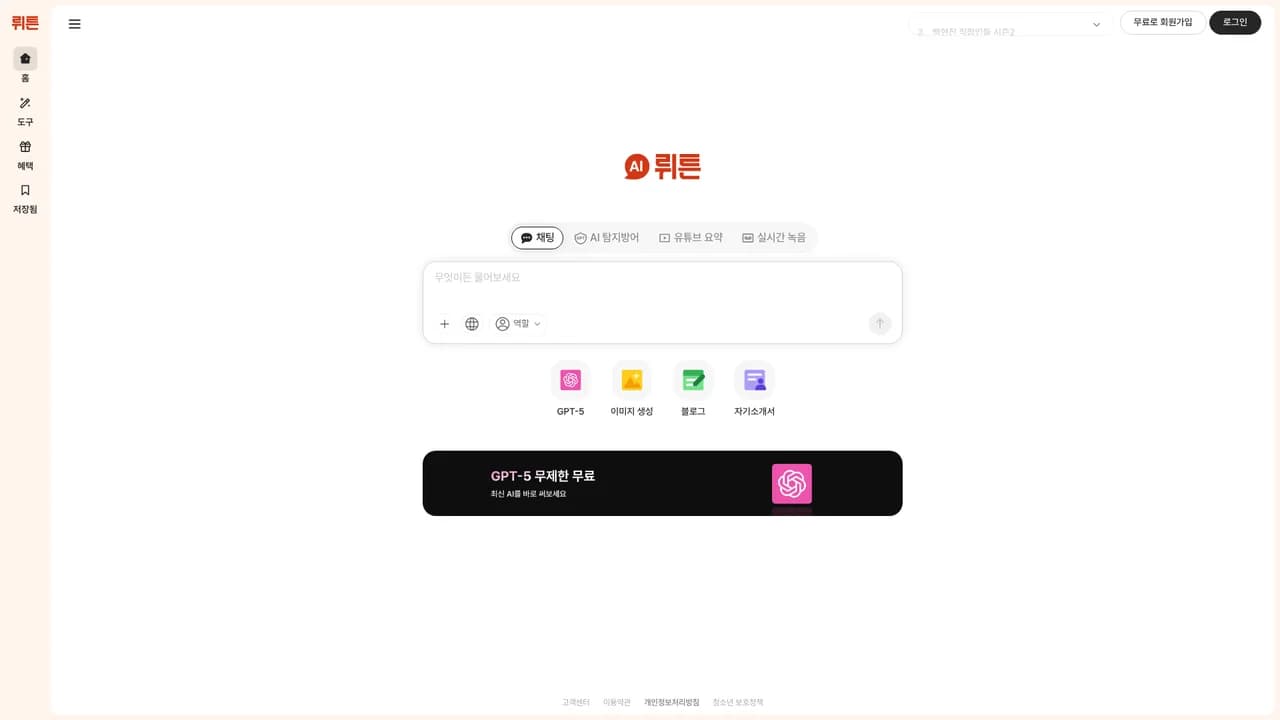Focus the 무엇이든 물어보세요 input field
Viewport: 1280px width, 720px height.
click(x=662, y=278)
